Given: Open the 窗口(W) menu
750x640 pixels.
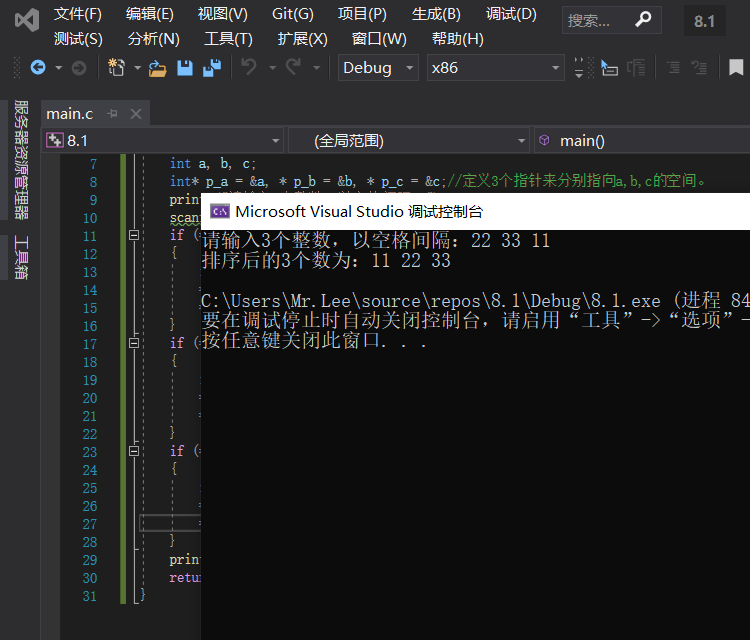Looking at the screenshot, I should point(379,39).
